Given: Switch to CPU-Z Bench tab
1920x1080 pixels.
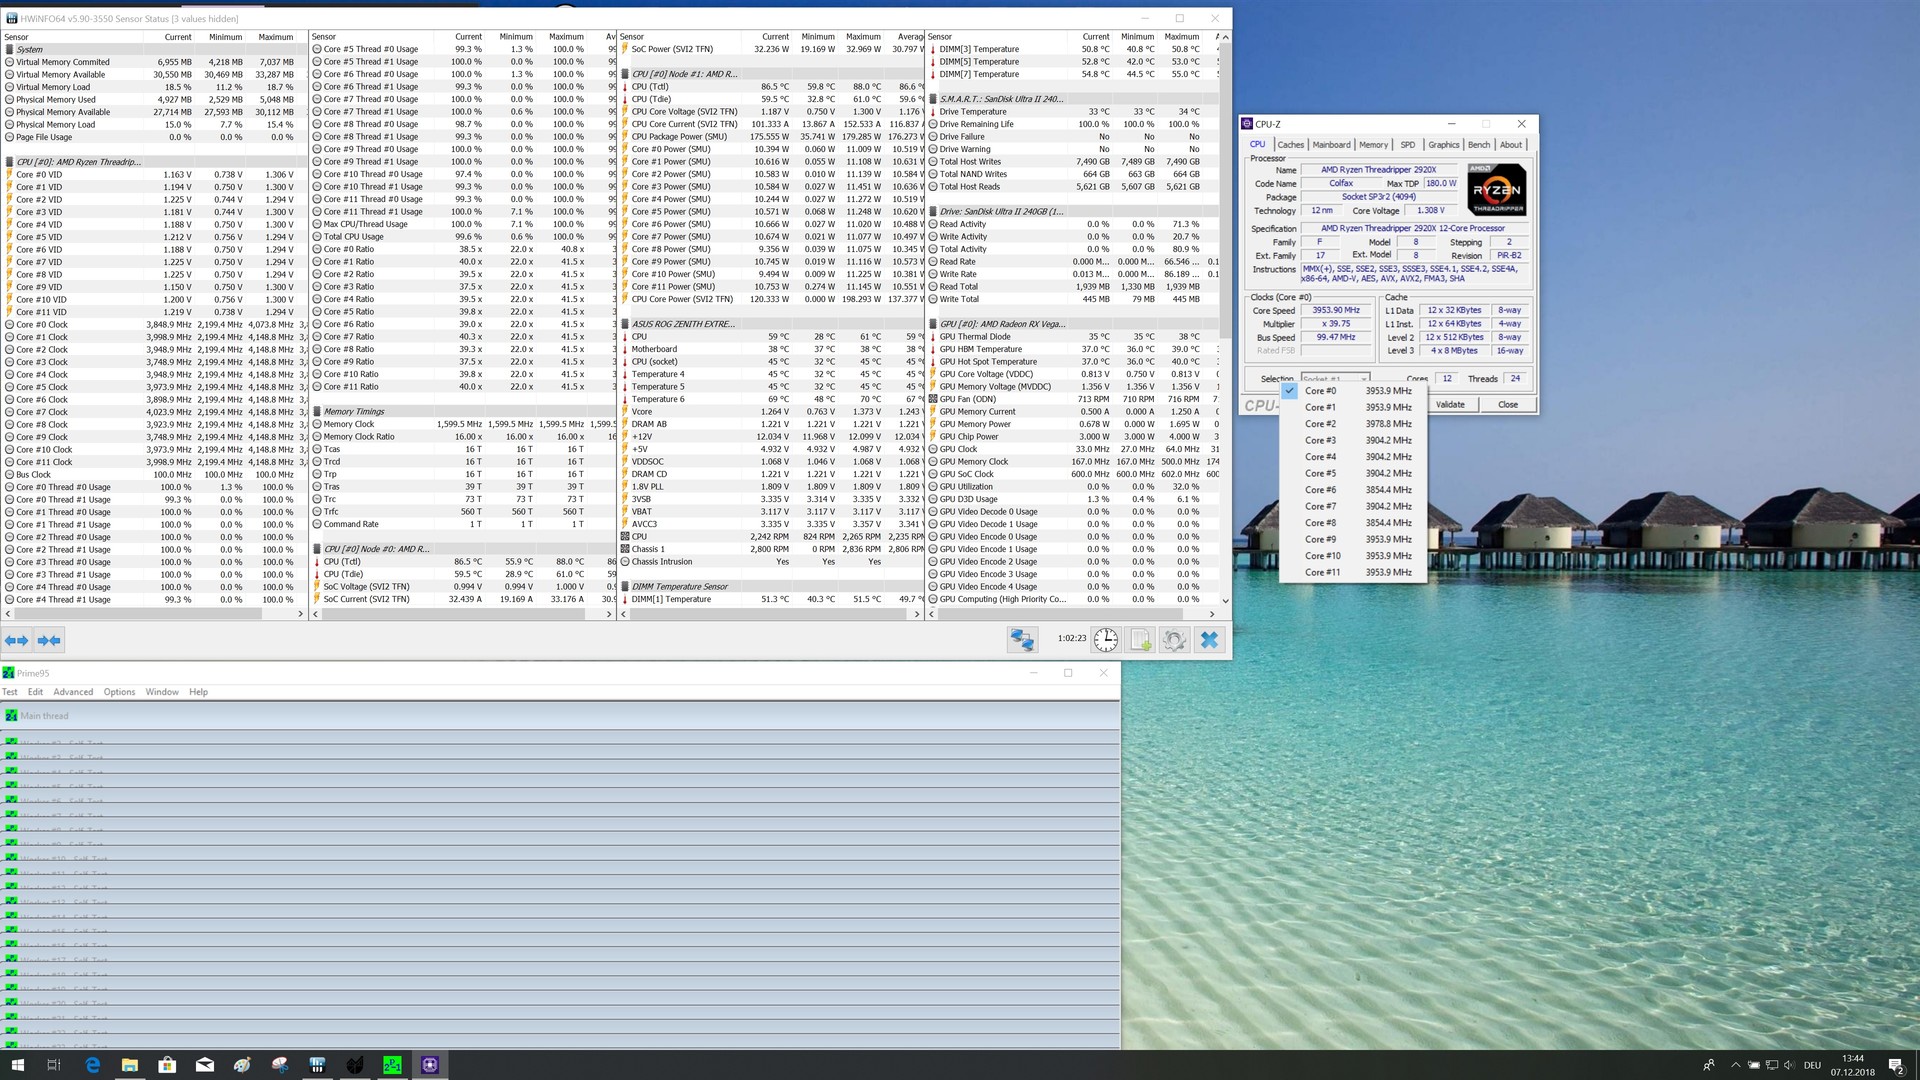Looking at the screenshot, I should tap(1479, 145).
